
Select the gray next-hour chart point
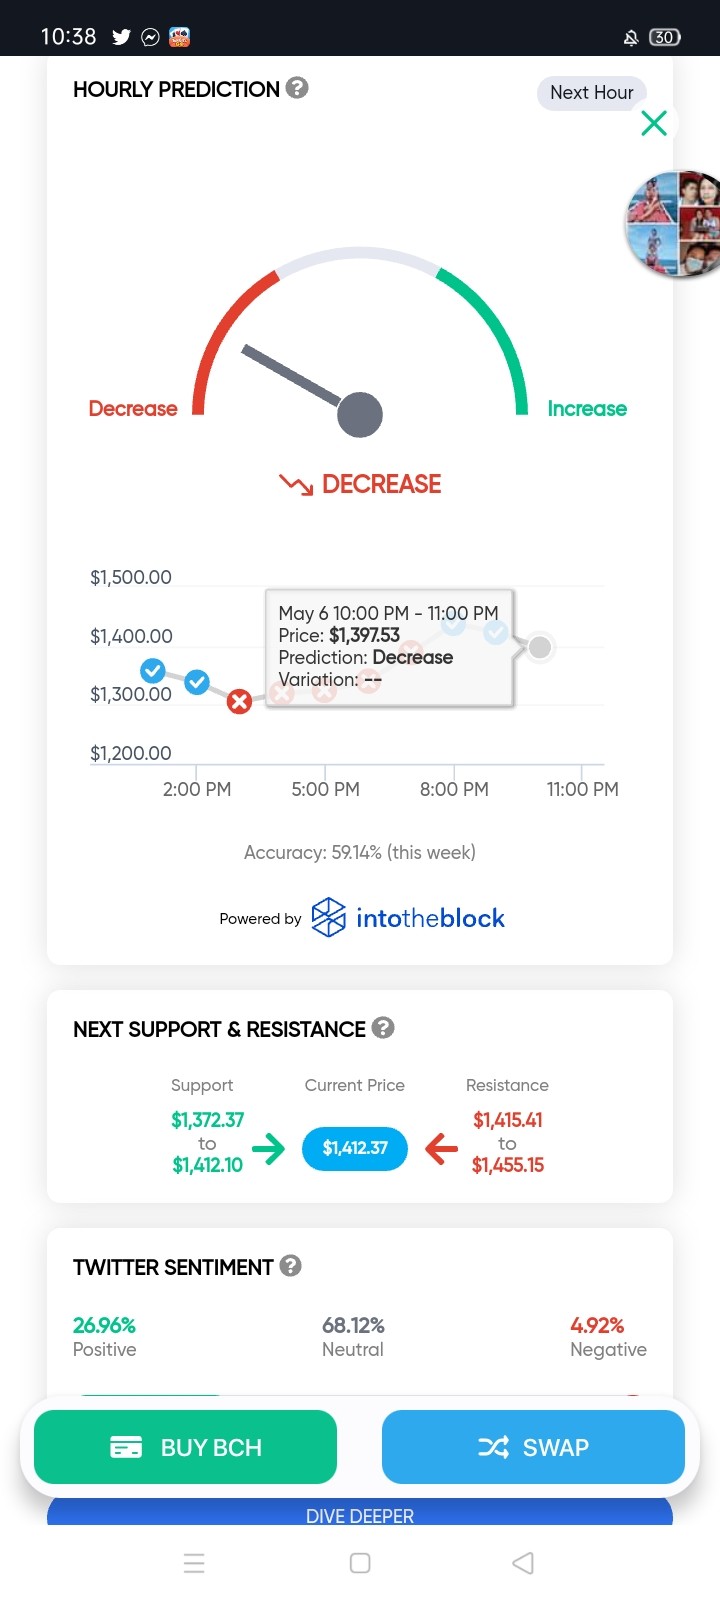click(x=540, y=647)
